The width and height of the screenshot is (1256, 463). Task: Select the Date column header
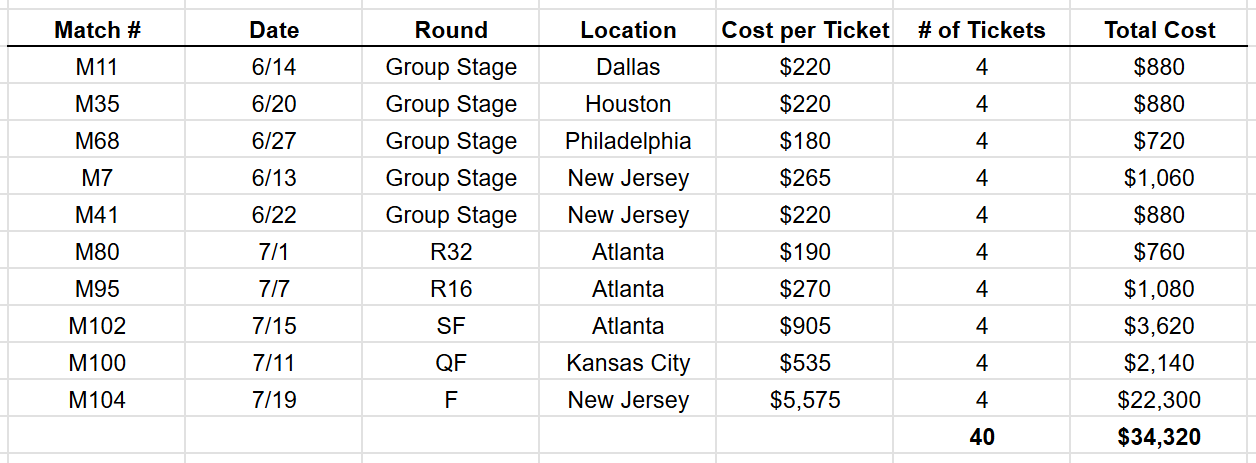tap(274, 30)
